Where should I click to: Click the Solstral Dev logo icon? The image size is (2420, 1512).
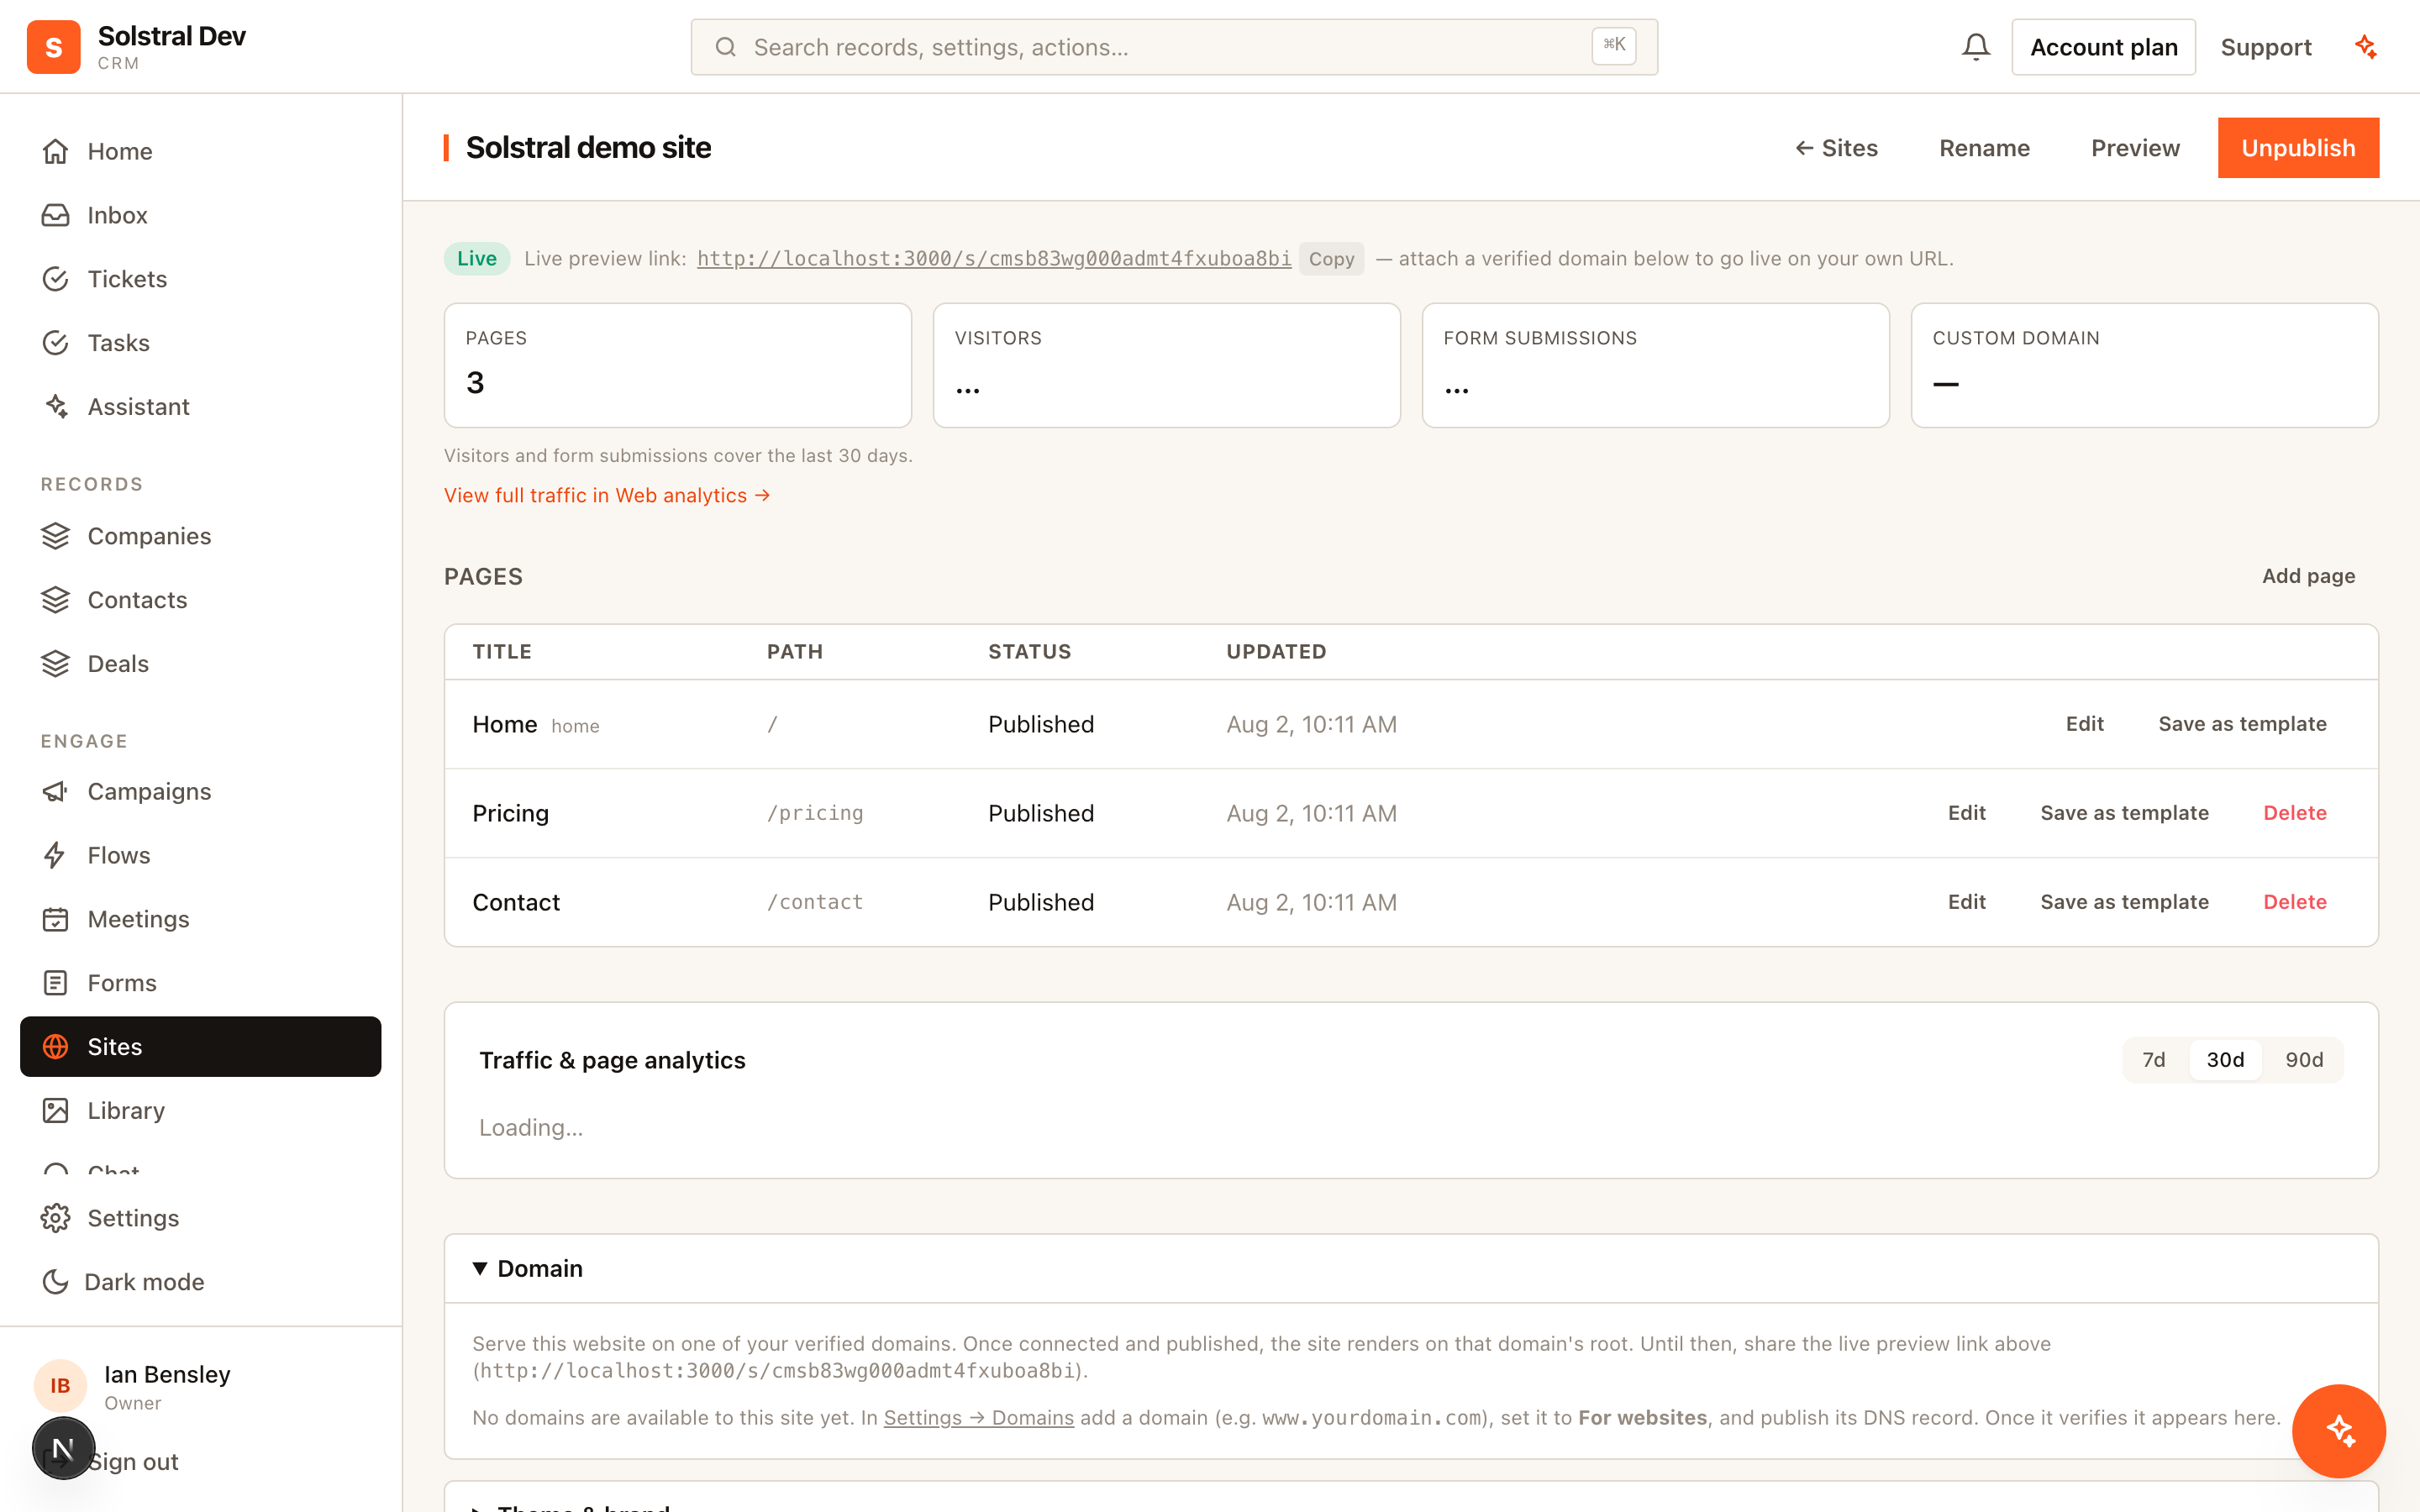(x=54, y=47)
